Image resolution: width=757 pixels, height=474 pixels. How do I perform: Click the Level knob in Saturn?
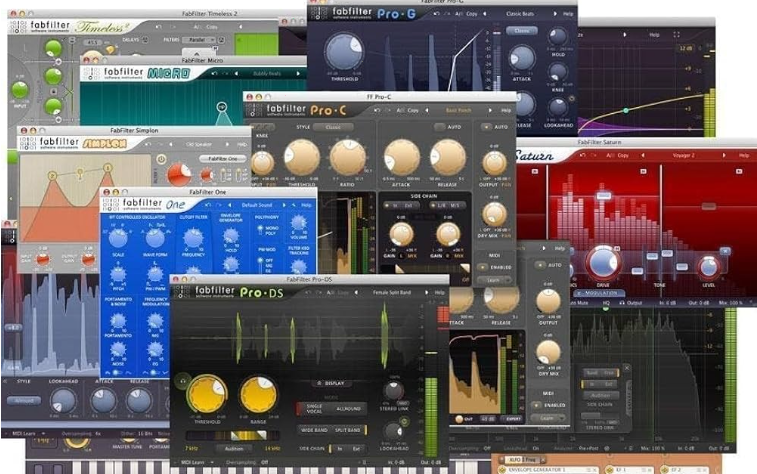[x=709, y=267]
